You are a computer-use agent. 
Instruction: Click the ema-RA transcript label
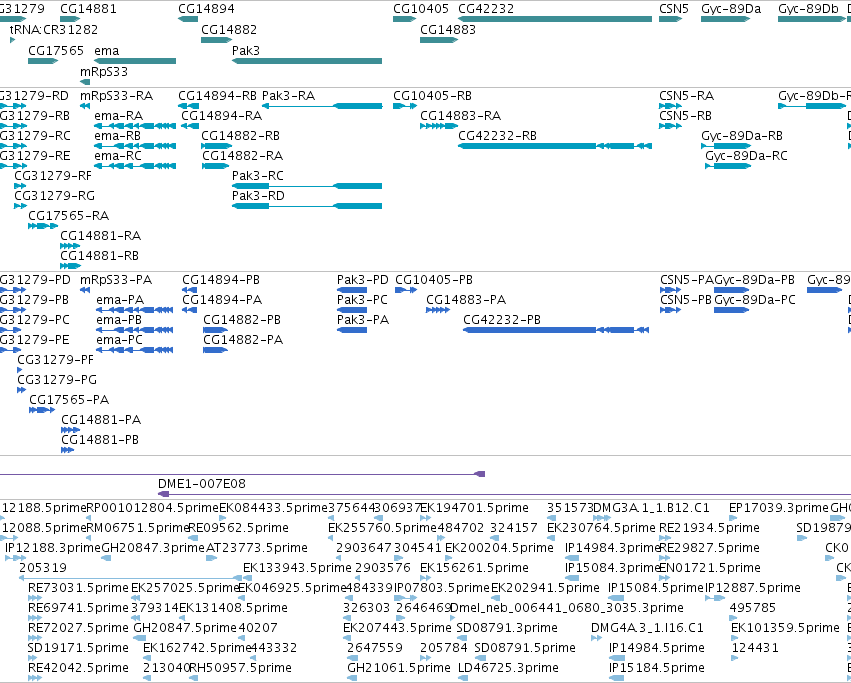click(118, 116)
